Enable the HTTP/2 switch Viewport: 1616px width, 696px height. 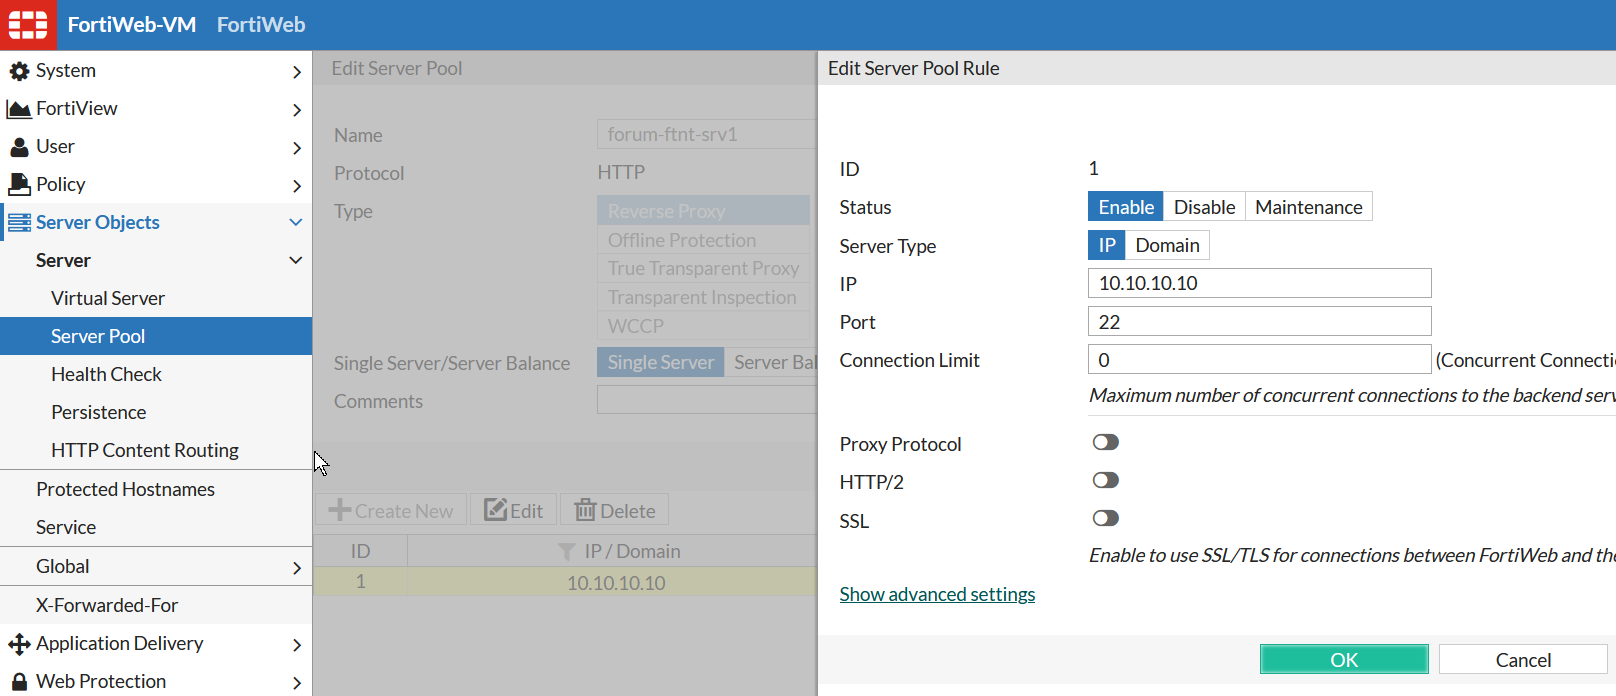click(1105, 480)
